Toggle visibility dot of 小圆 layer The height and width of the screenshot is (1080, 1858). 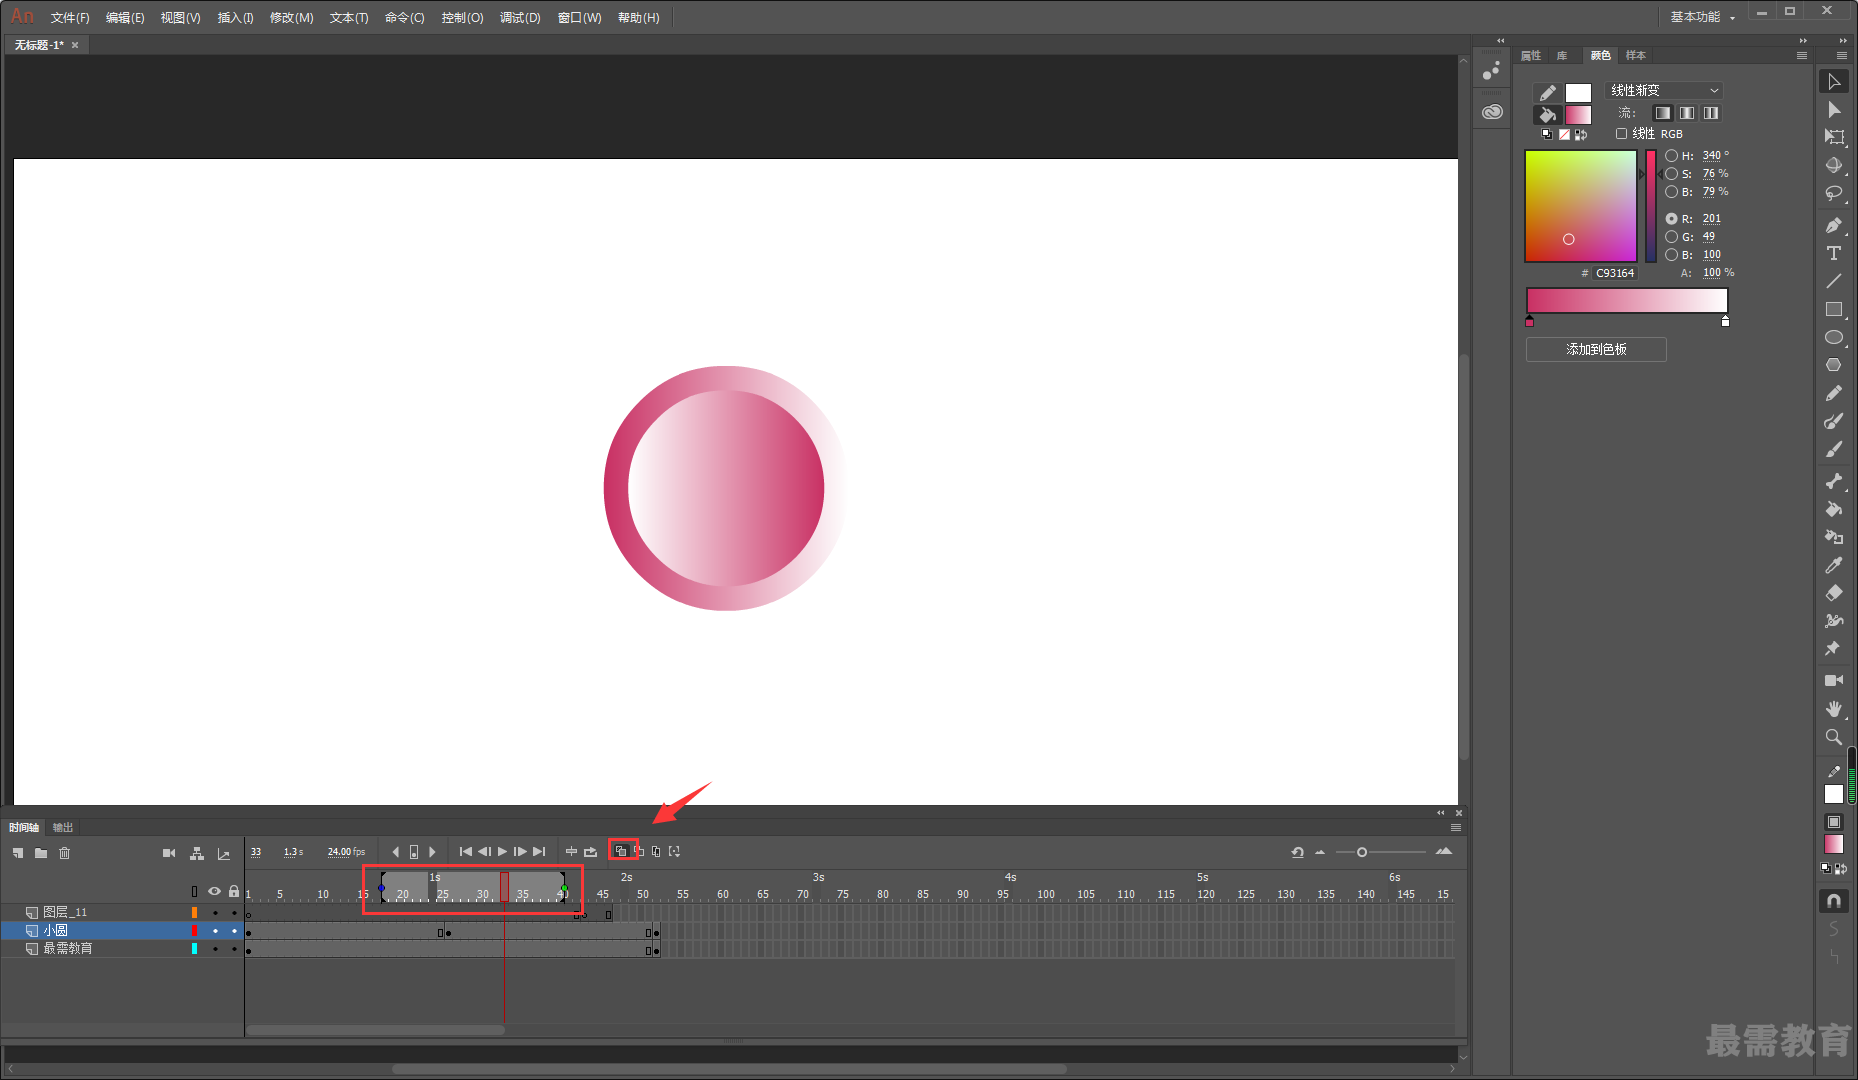215,931
